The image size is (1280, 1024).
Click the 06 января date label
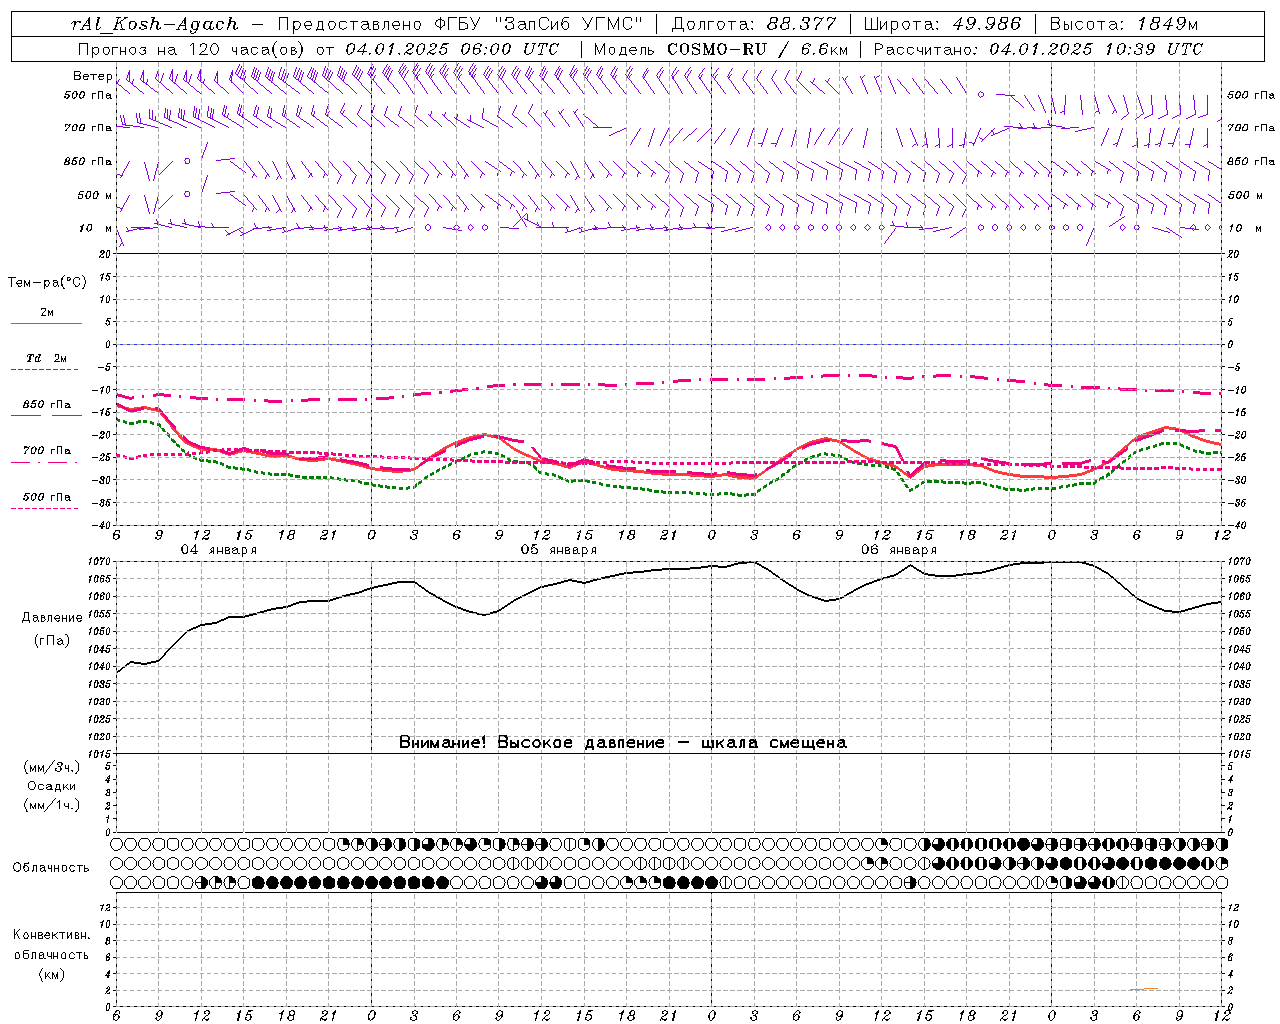coord(899,550)
